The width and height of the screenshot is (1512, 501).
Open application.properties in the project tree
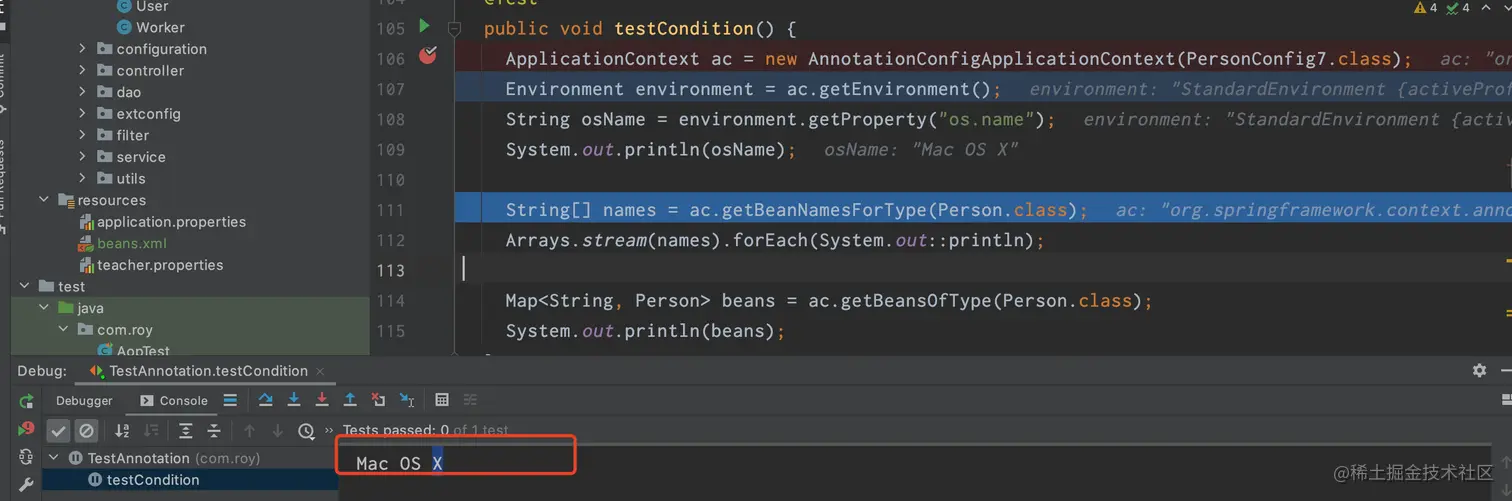(x=170, y=222)
